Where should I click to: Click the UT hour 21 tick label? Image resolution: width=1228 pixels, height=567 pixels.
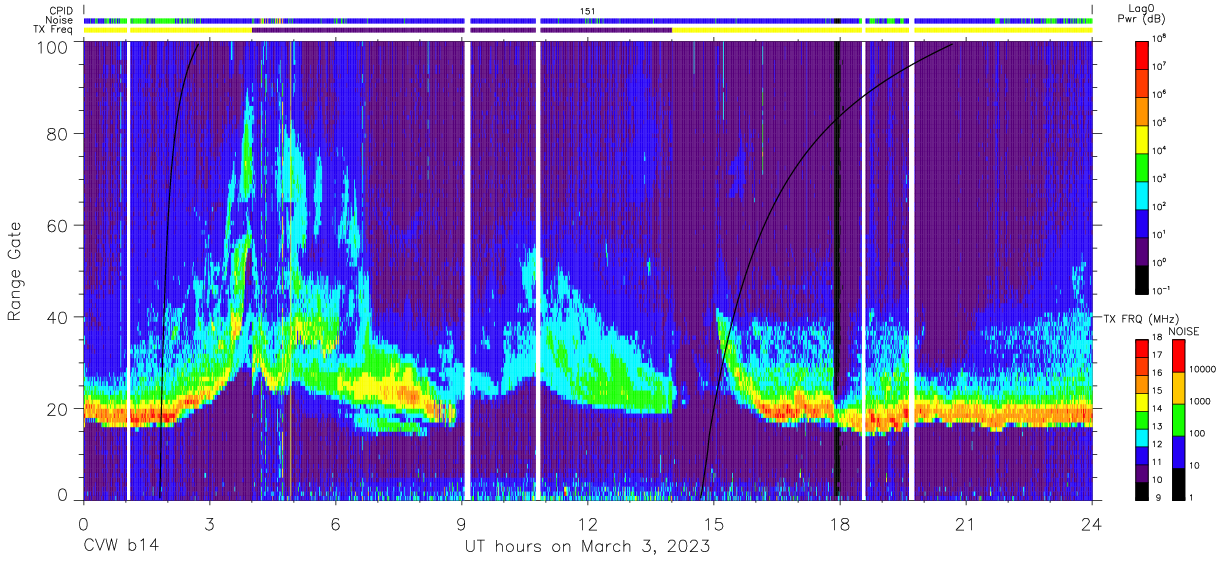pyautogui.click(x=966, y=523)
